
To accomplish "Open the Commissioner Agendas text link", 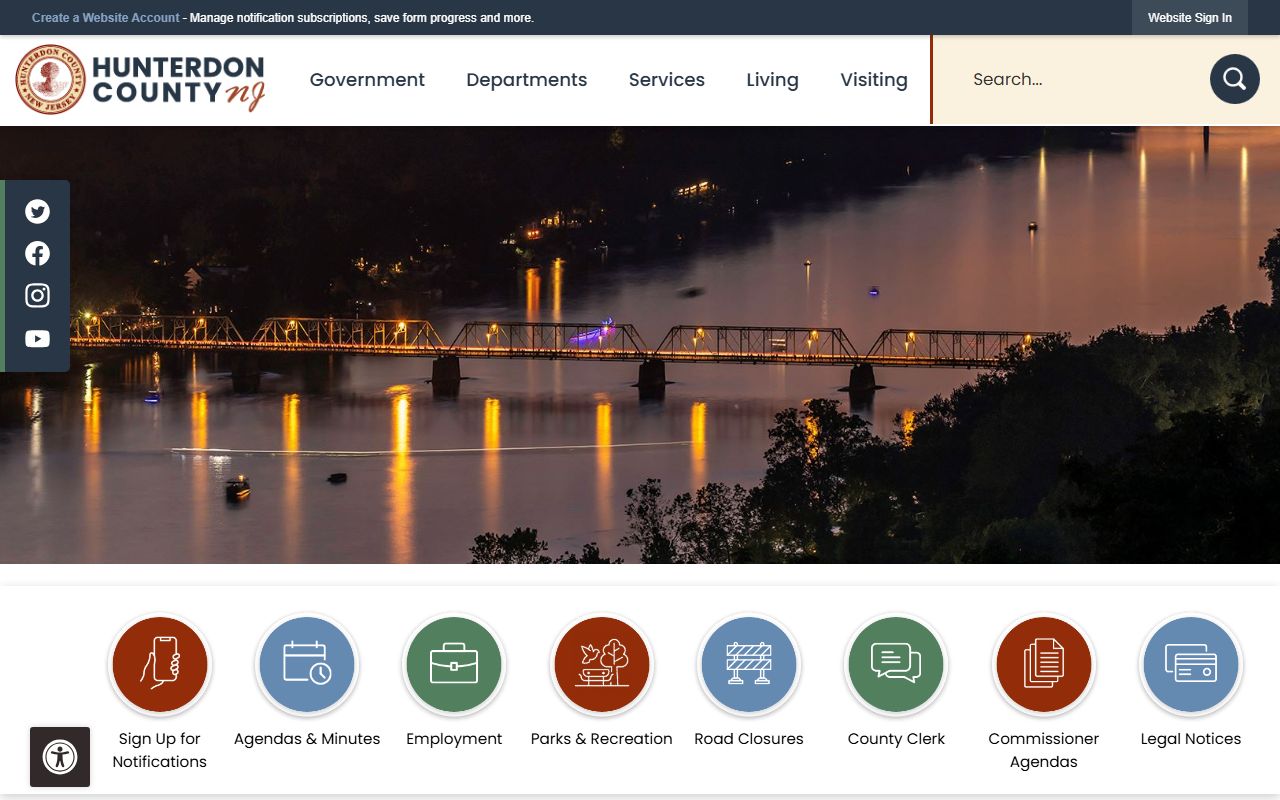I will pyautogui.click(x=1043, y=750).
